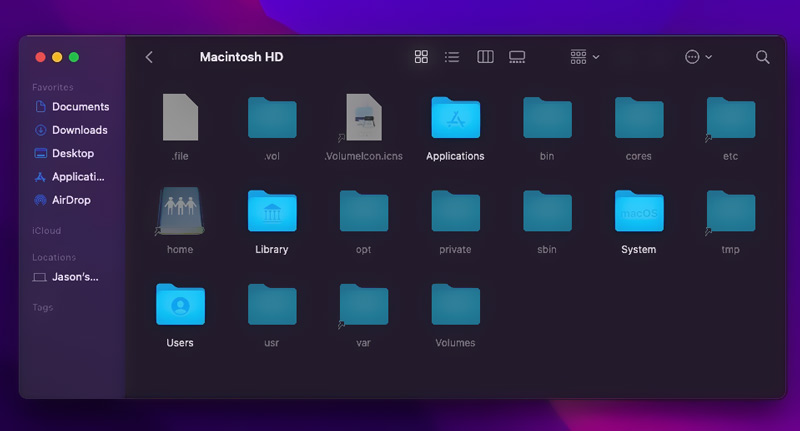Switch to icon grid view
The height and width of the screenshot is (431, 800).
tap(421, 57)
